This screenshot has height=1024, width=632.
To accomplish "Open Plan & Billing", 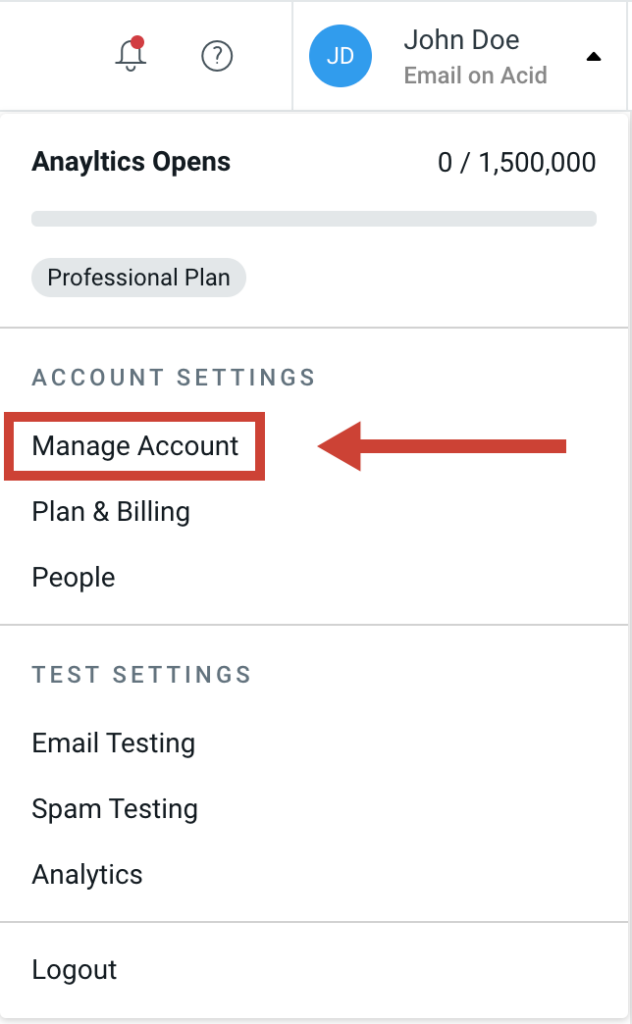I will (x=111, y=511).
